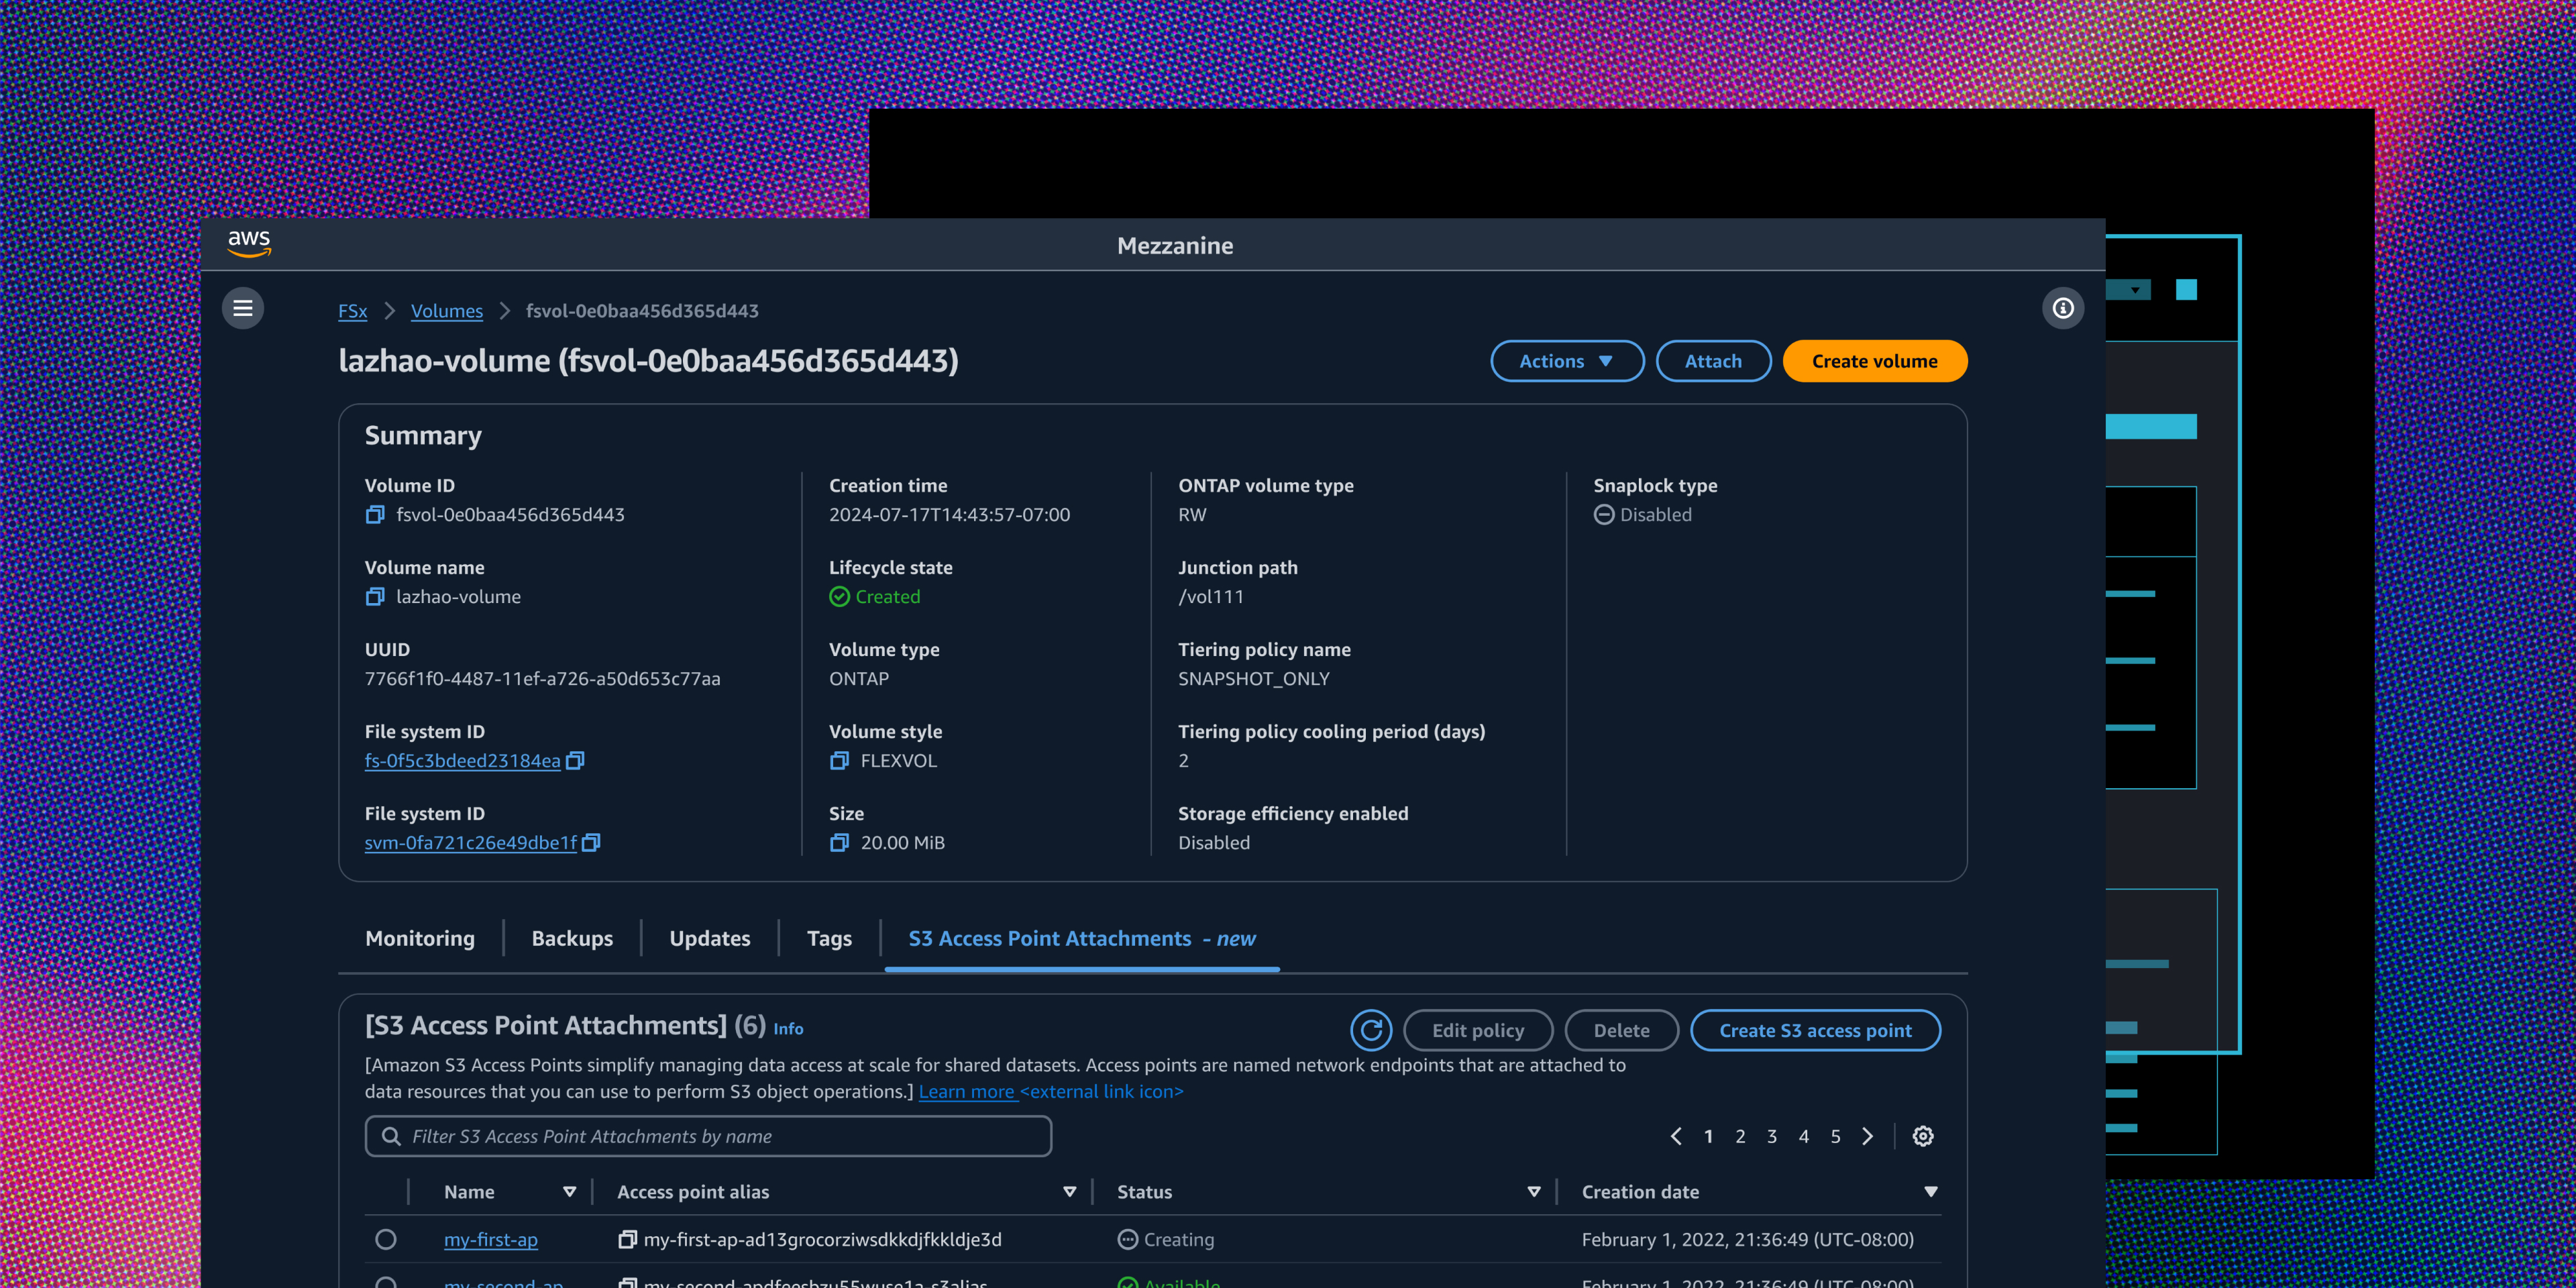This screenshot has height=1288, width=2576.
Task: Click the Edit policy button
Action: point(1478,1030)
